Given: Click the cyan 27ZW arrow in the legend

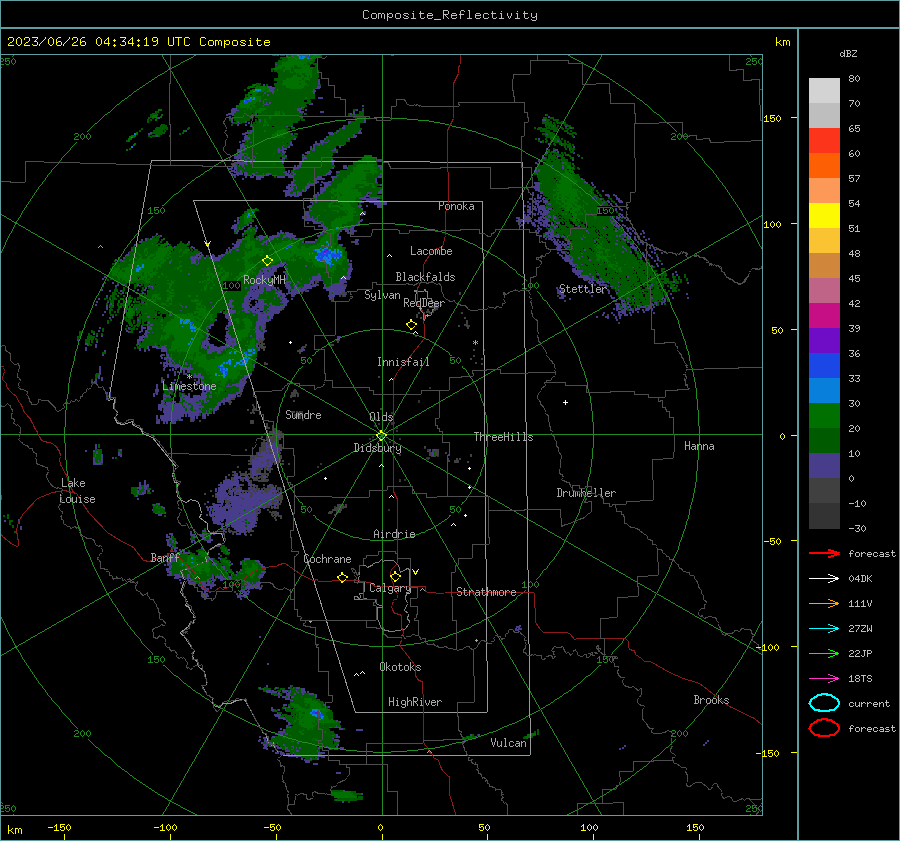Looking at the screenshot, I should [x=824, y=629].
